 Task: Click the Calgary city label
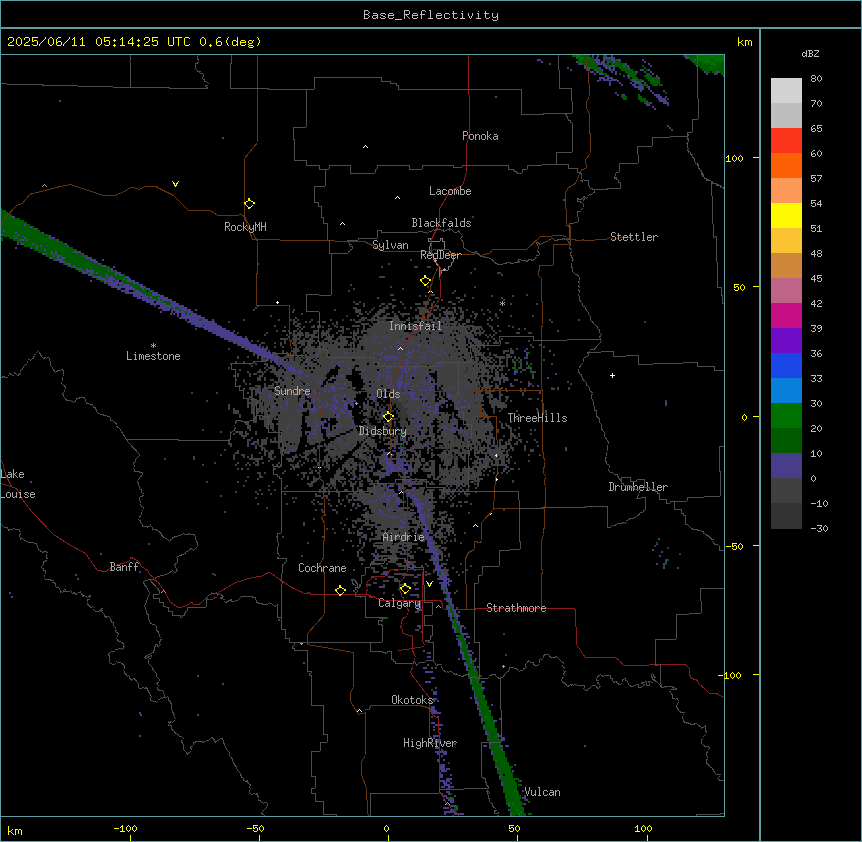click(400, 603)
